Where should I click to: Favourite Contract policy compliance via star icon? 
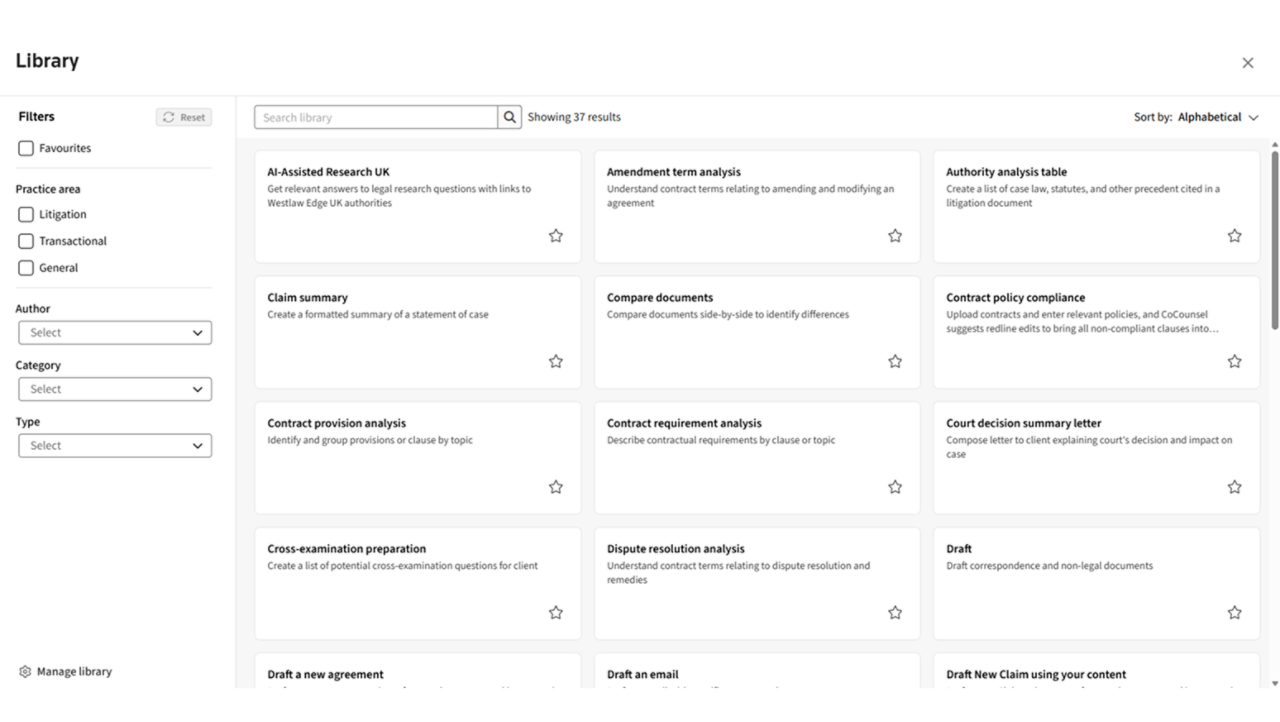coord(1234,361)
